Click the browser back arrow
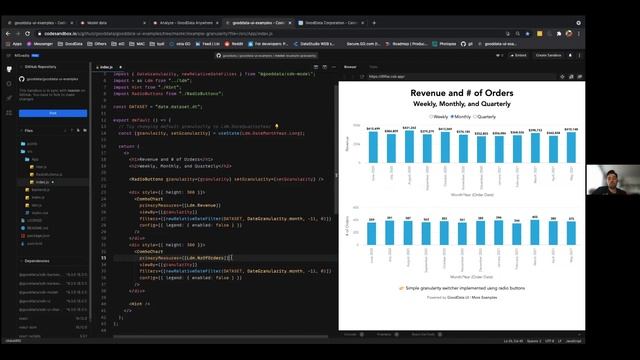The image size is (640, 360). [8, 33]
